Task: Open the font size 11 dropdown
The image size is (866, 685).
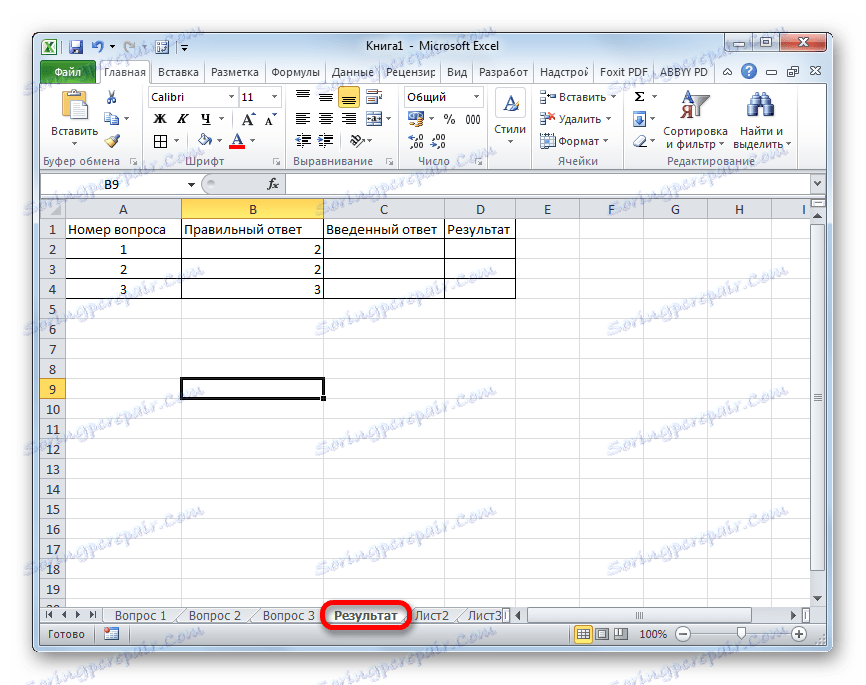Action: (274, 97)
